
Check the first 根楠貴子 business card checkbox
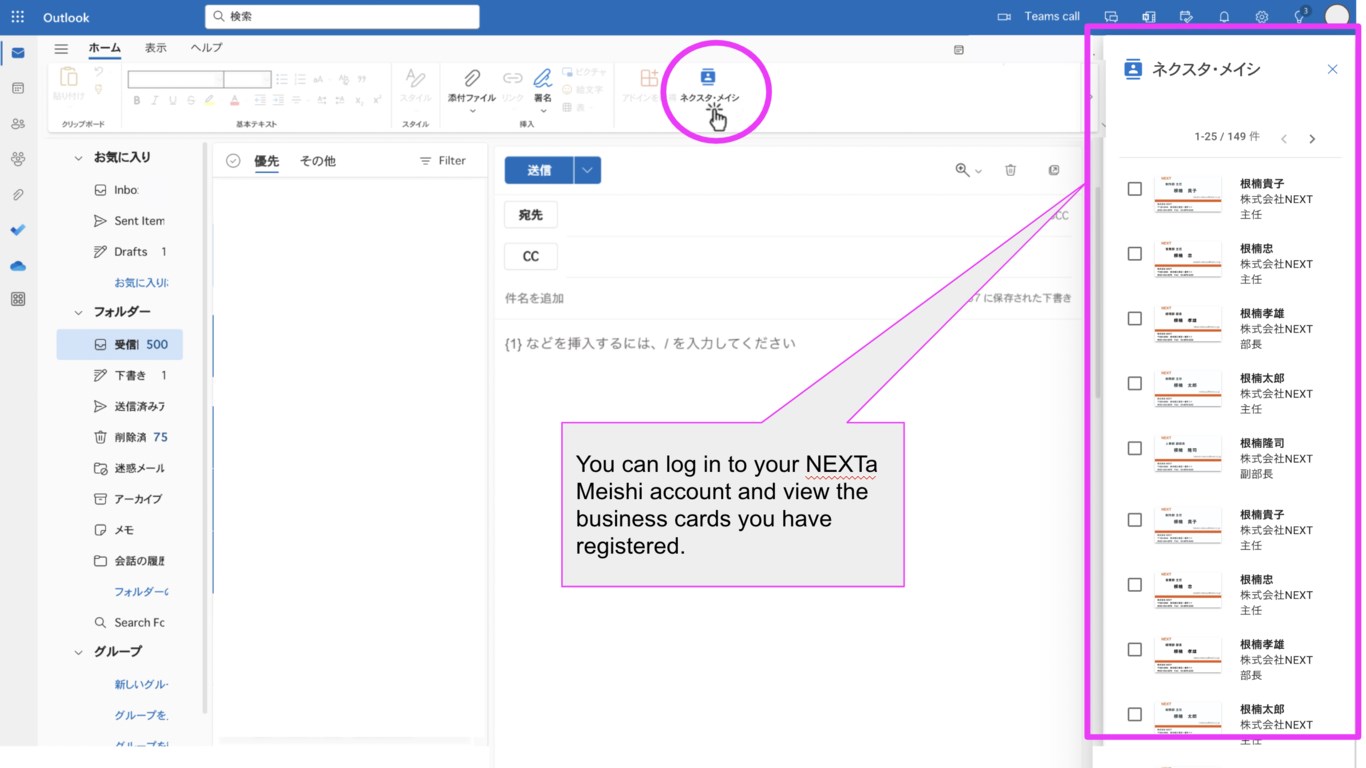pos(1134,189)
